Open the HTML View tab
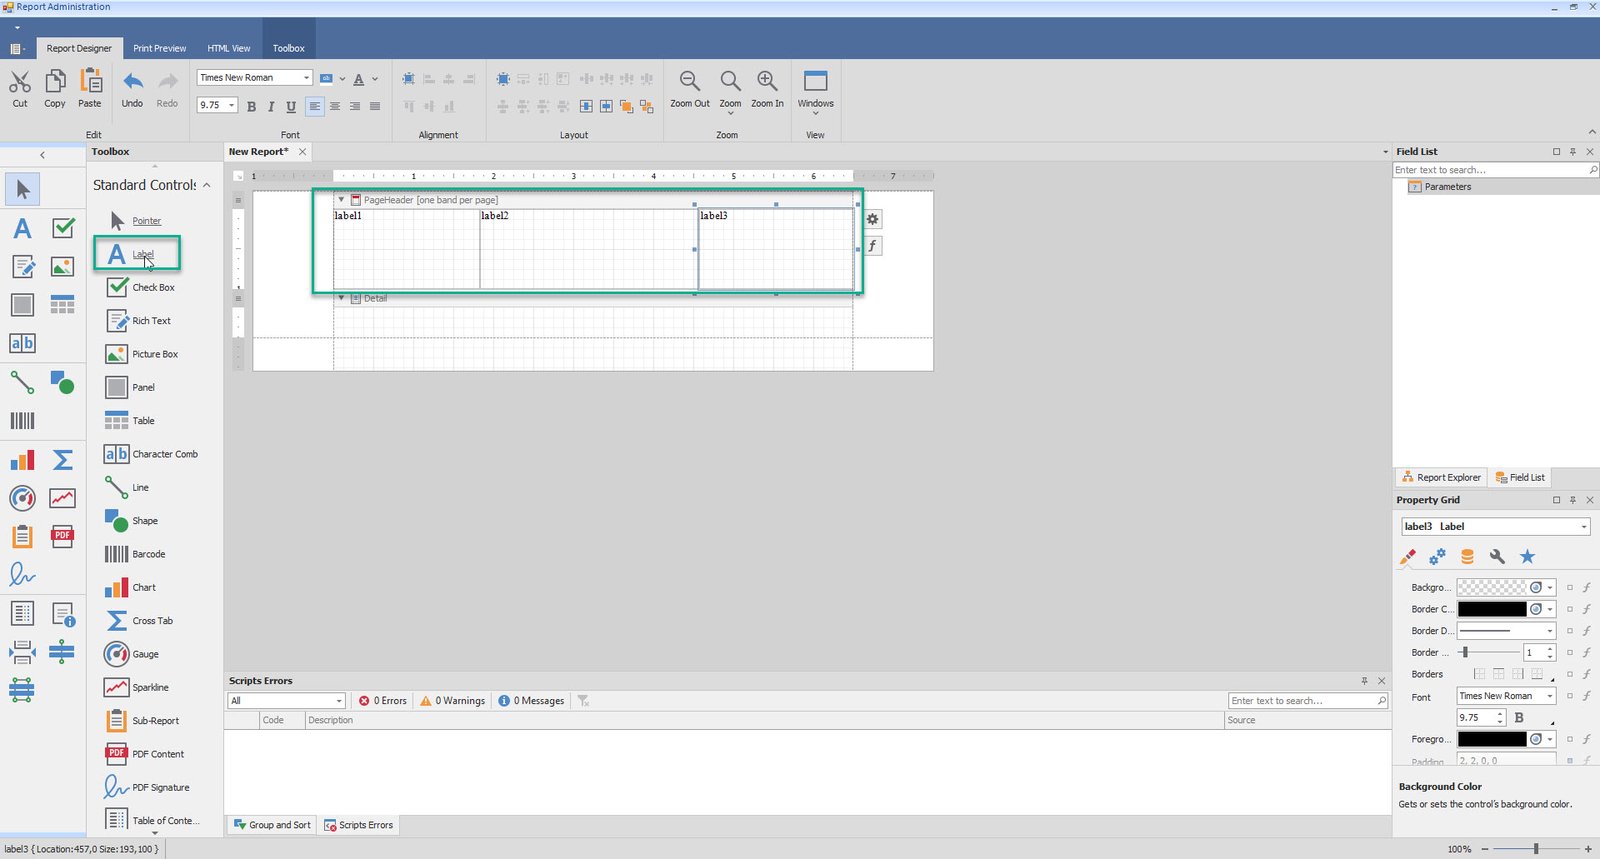The width and height of the screenshot is (1600, 859). (229, 48)
